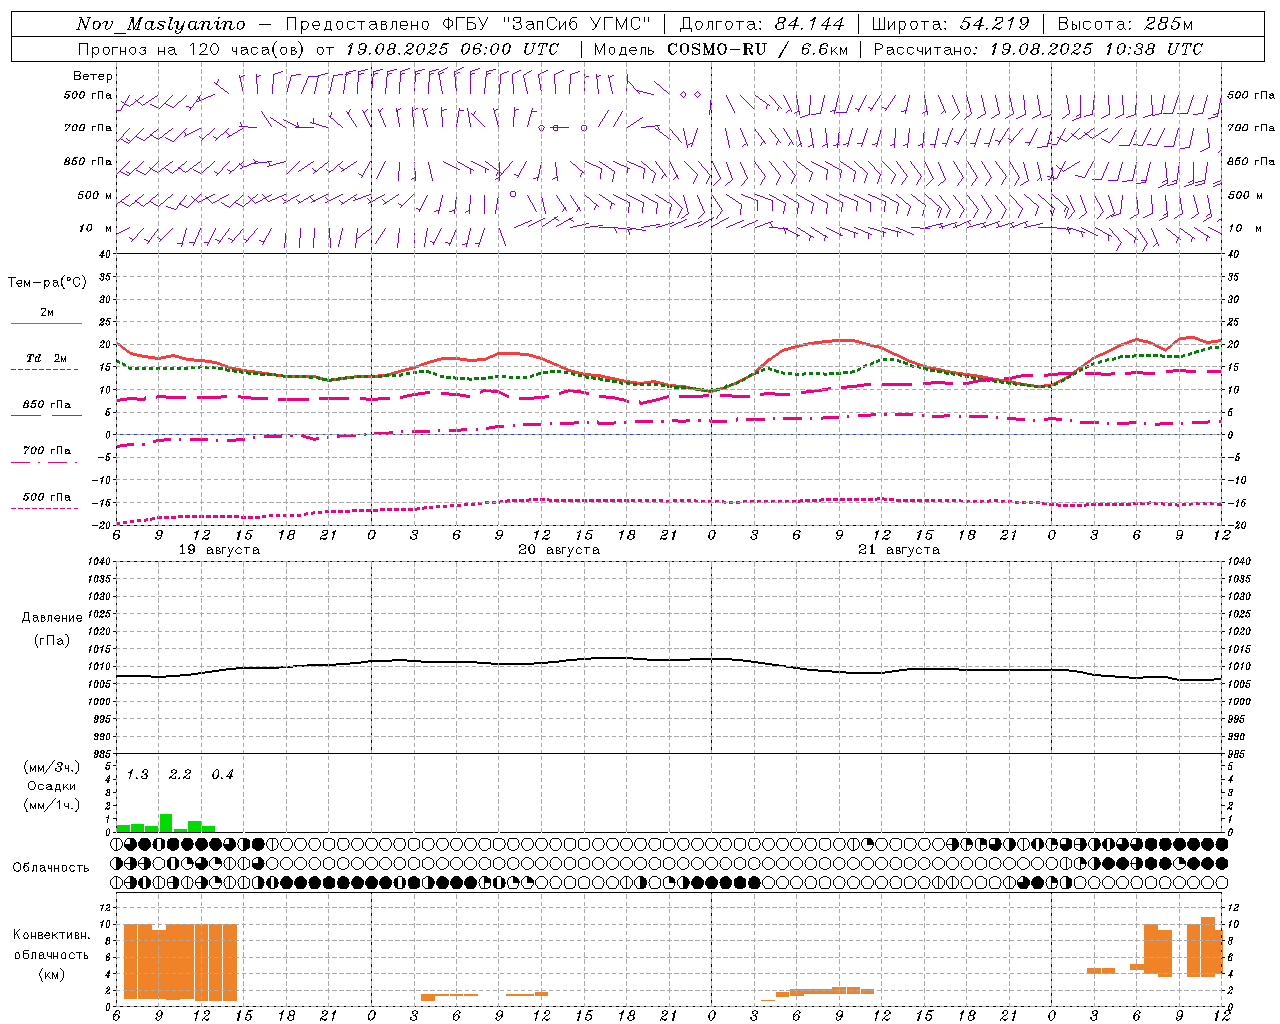The height and width of the screenshot is (1024, 1280).
Task: Click the calculated time 19.08.2025 10:38 UTC
Action: 1096,49
